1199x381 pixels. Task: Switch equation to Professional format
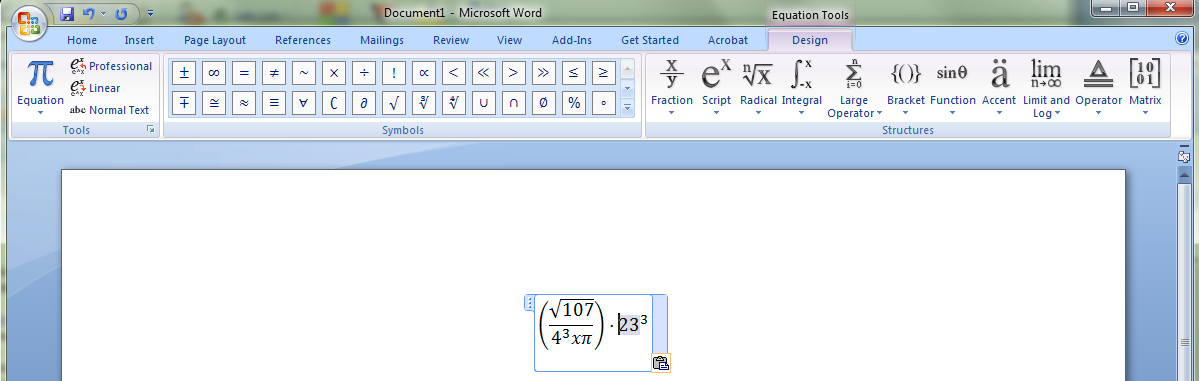(111, 66)
